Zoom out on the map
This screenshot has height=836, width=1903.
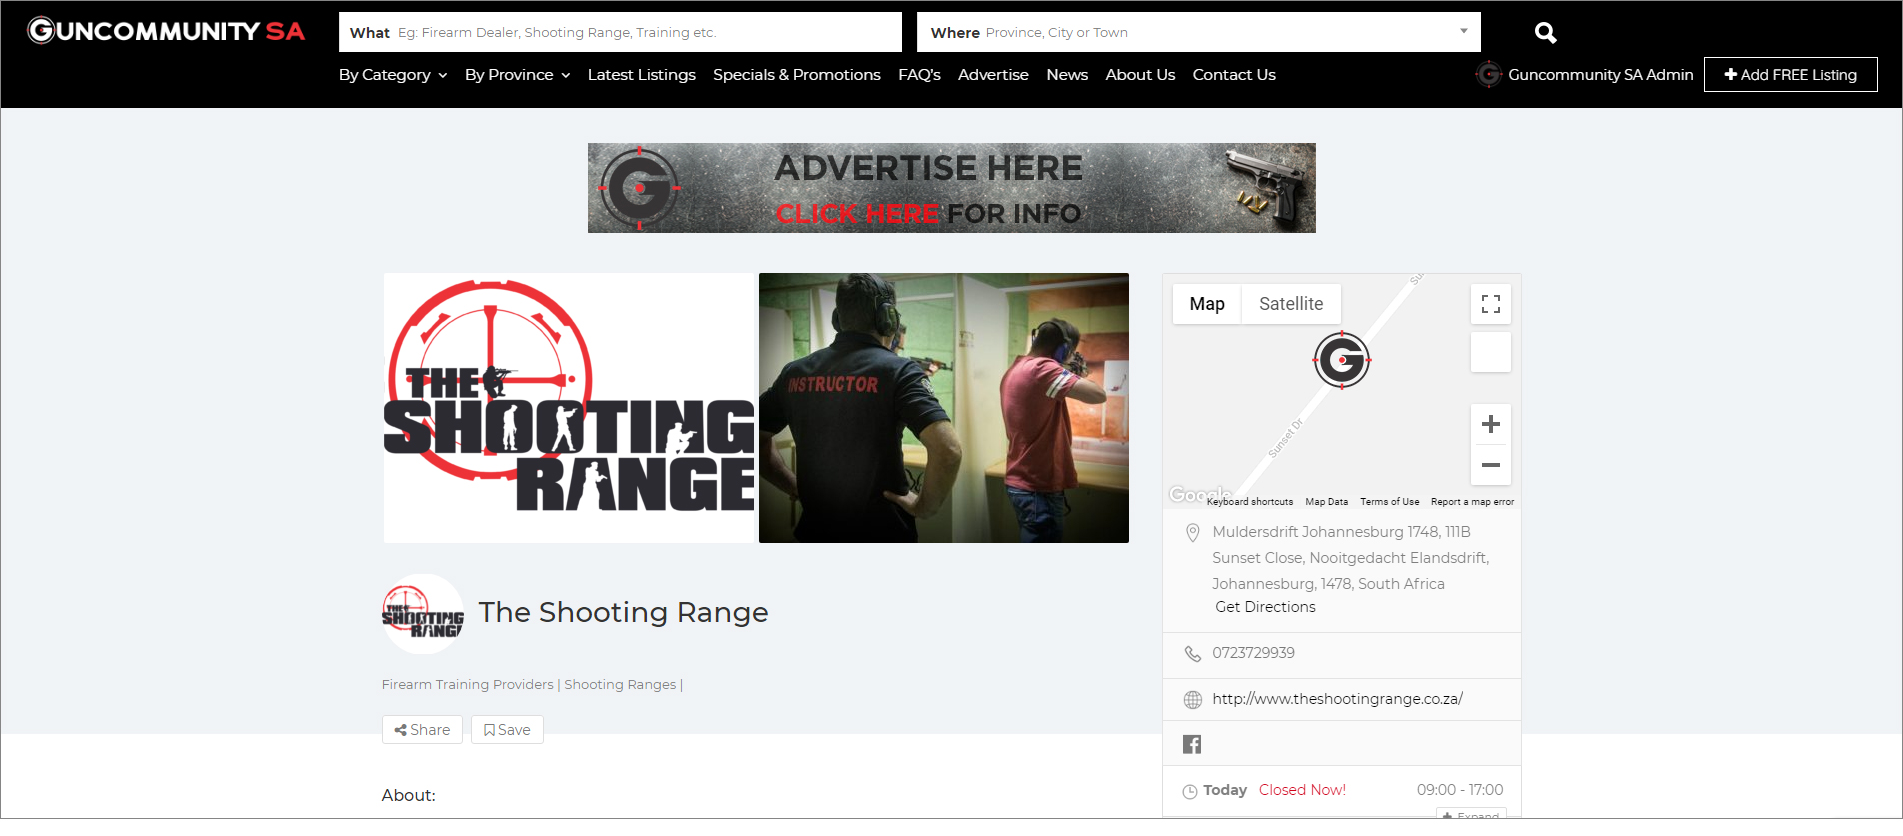tap(1490, 465)
